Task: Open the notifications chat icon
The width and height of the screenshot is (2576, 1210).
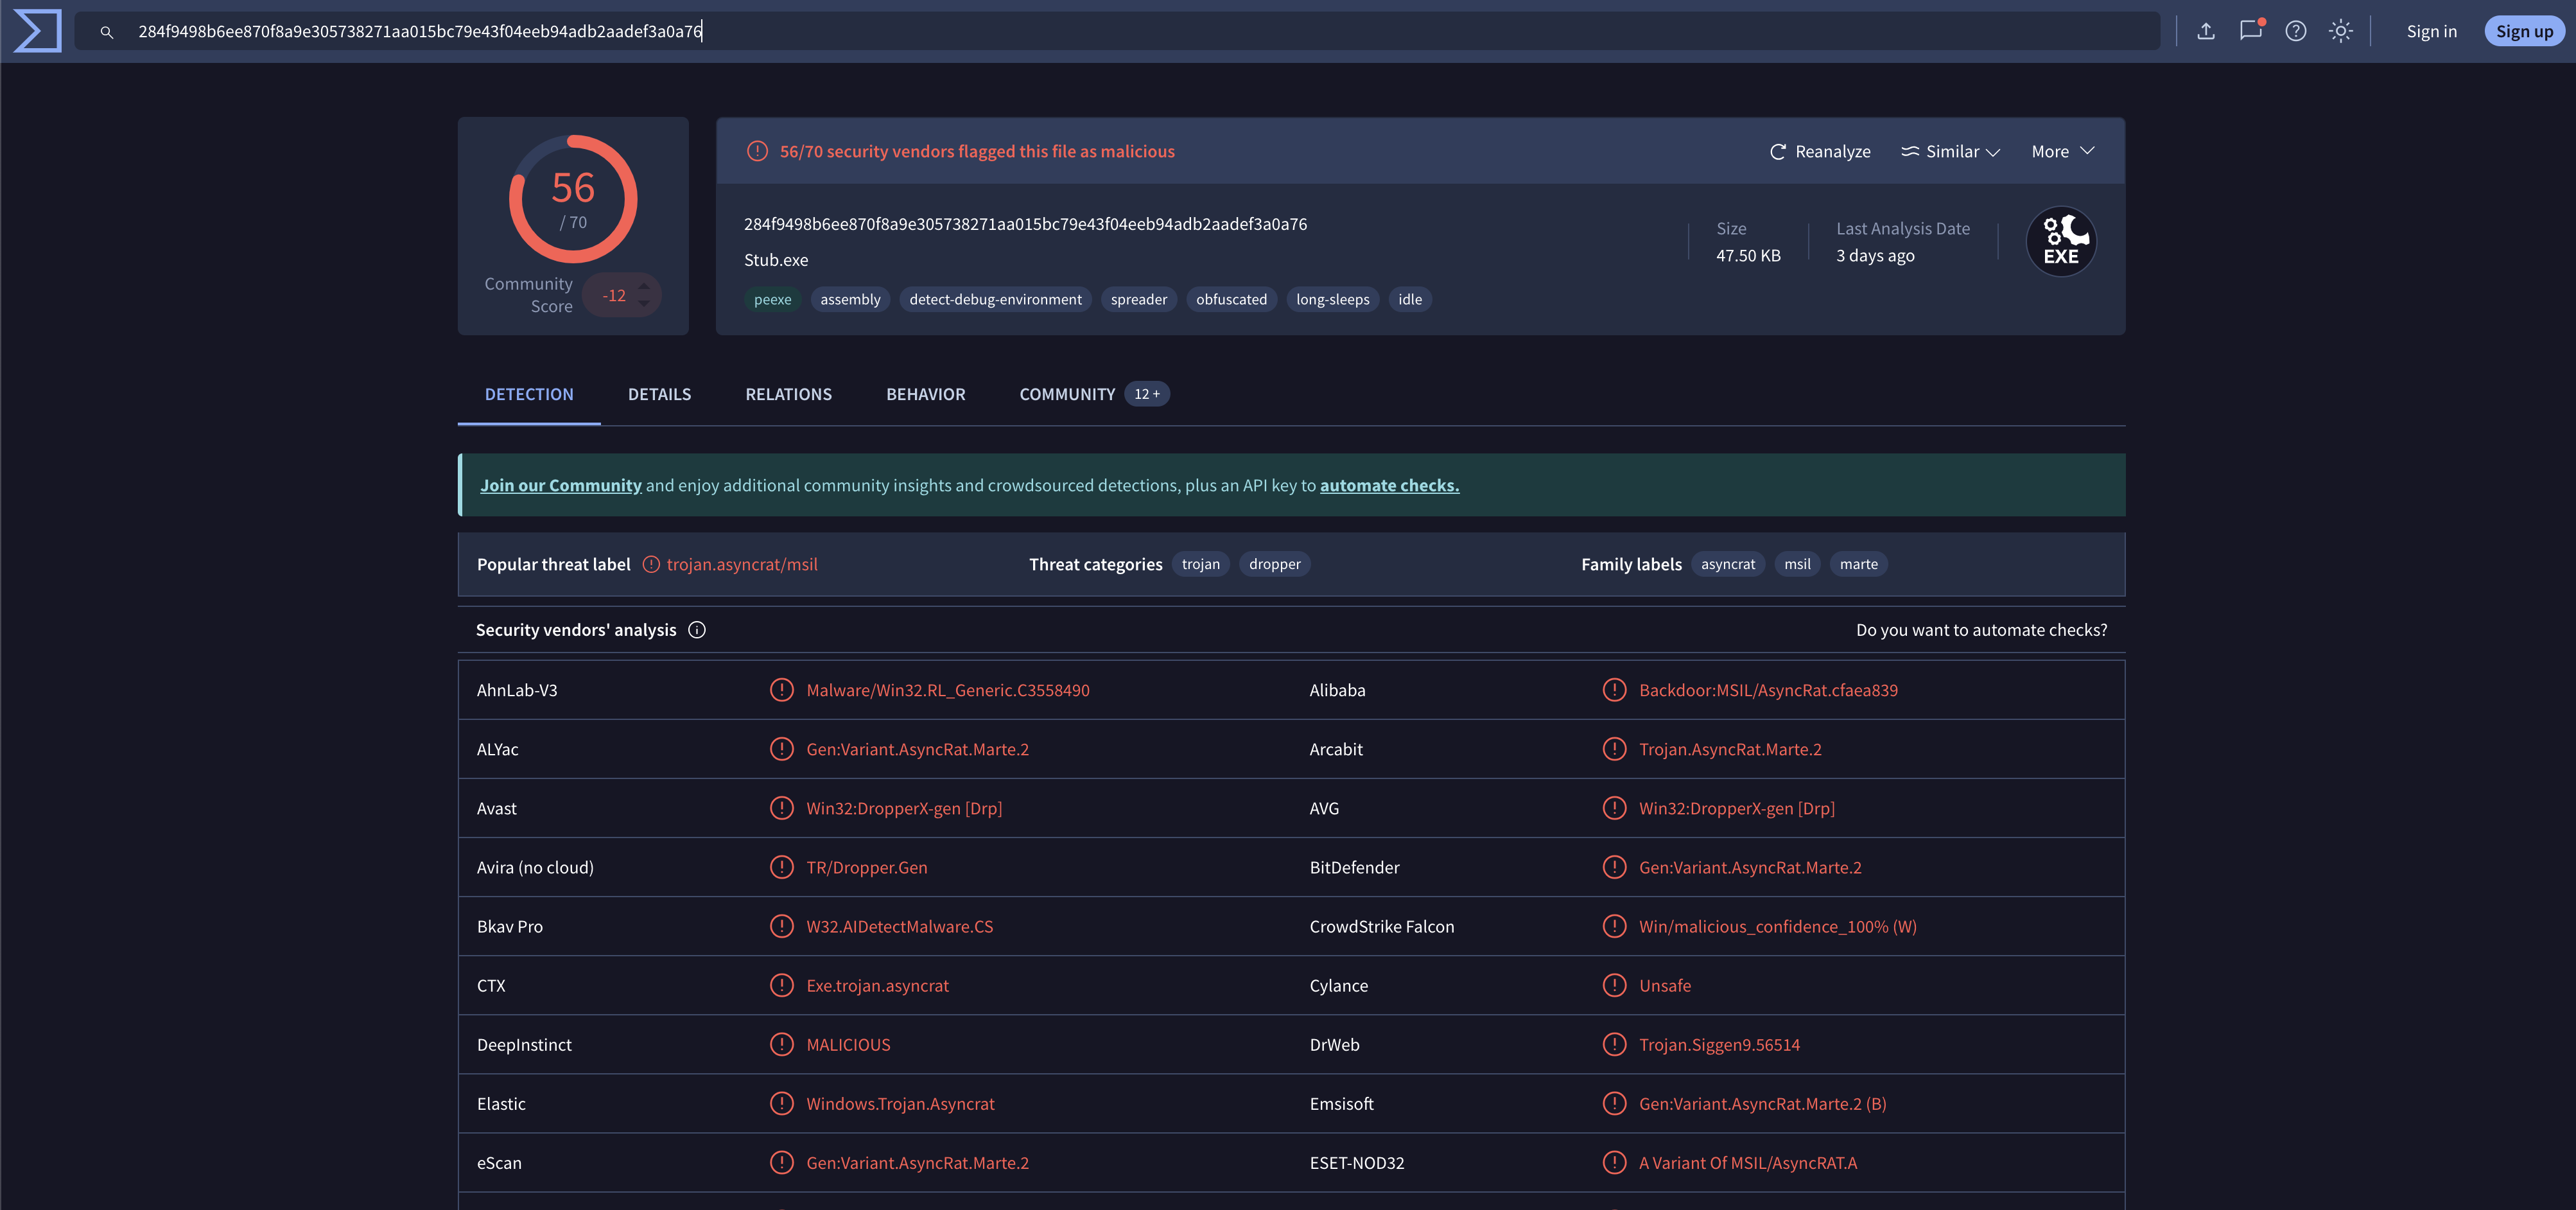Action: pos(2250,30)
